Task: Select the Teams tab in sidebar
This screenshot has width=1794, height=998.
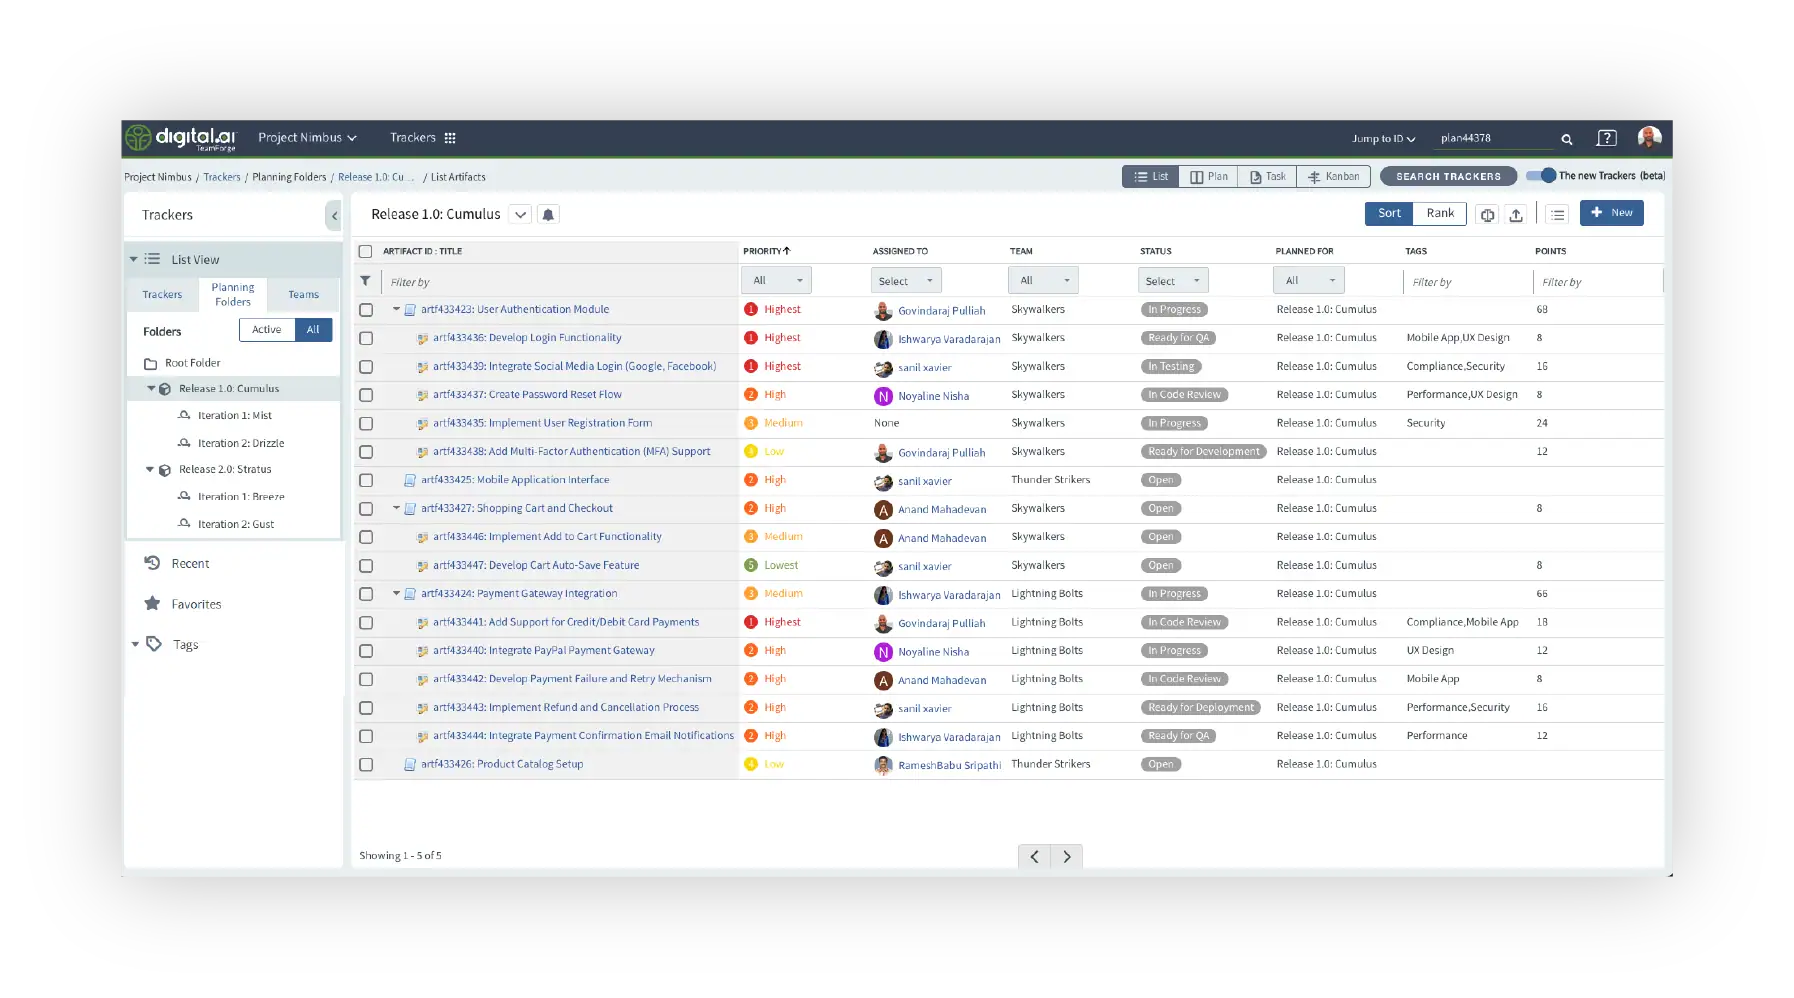Action: pyautogui.click(x=303, y=295)
